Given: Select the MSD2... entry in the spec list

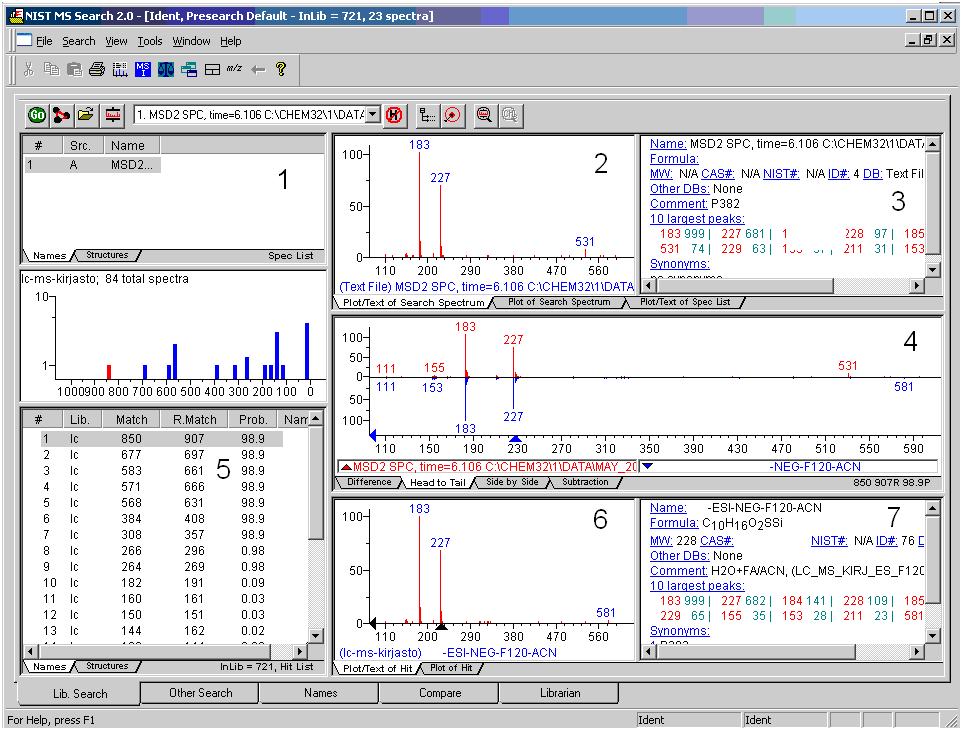Looking at the screenshot, I should click(x=93, y=164).
